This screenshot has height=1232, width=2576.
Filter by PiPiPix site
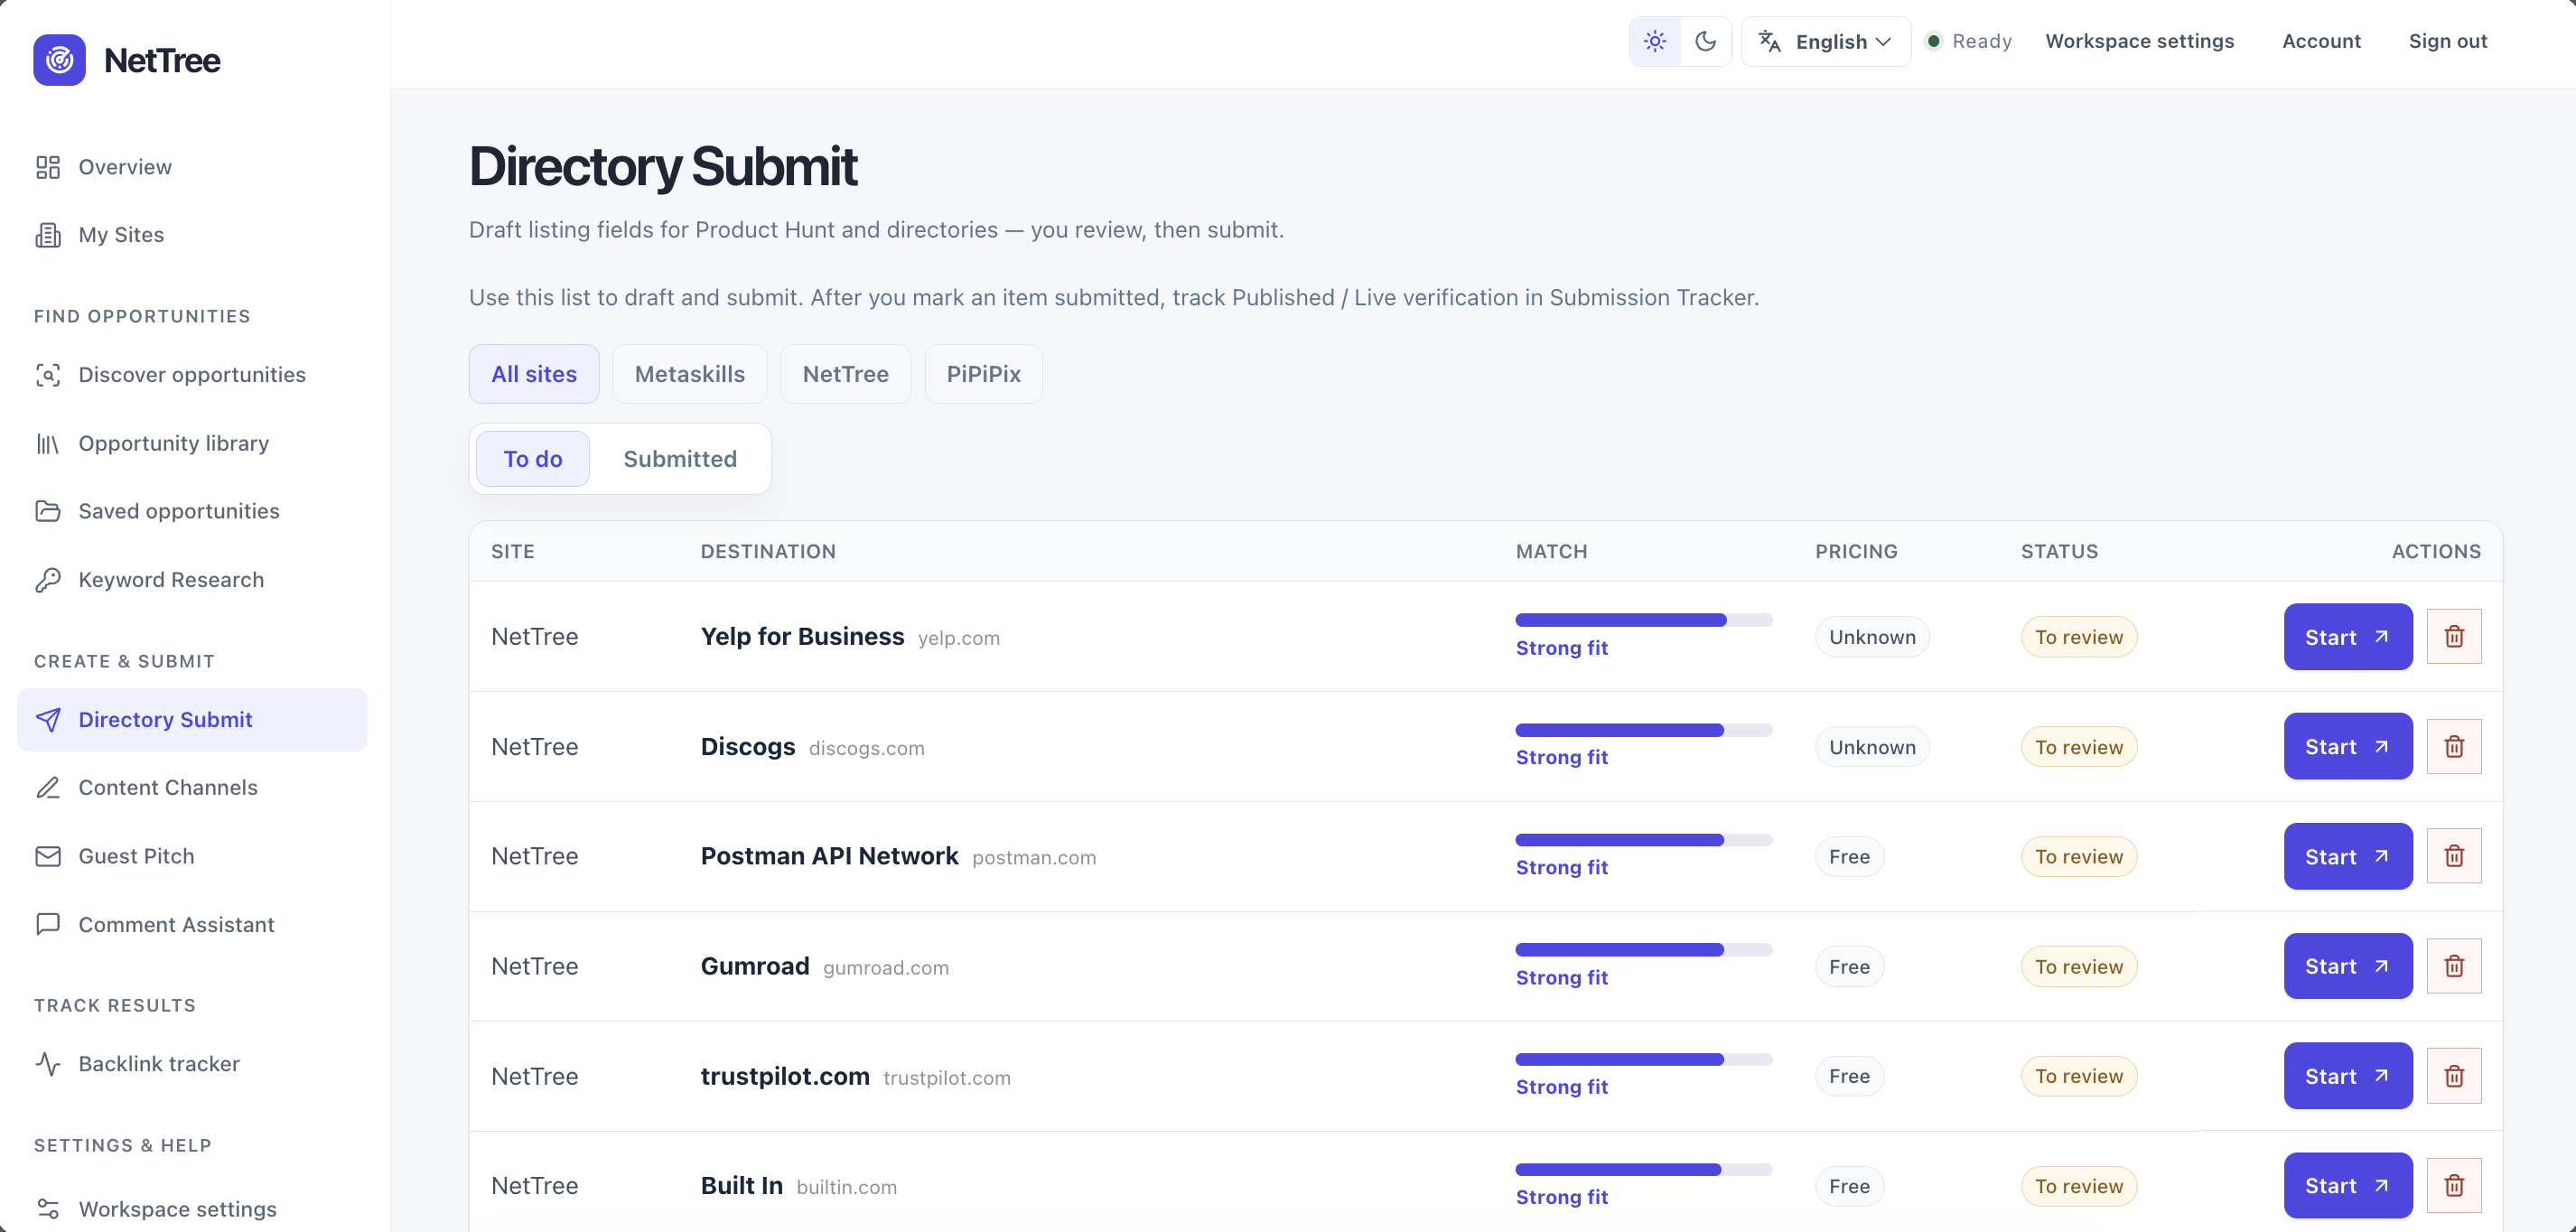(x=984, y=374)
